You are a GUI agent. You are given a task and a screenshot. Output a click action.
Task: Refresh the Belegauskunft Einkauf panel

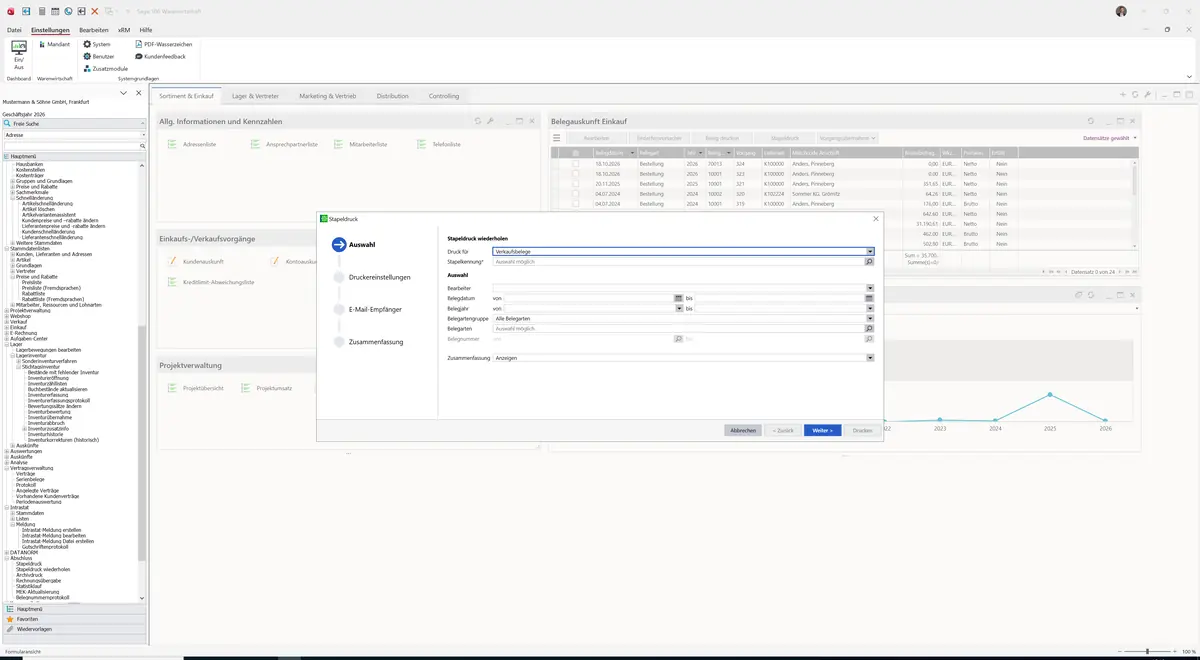1090,121
